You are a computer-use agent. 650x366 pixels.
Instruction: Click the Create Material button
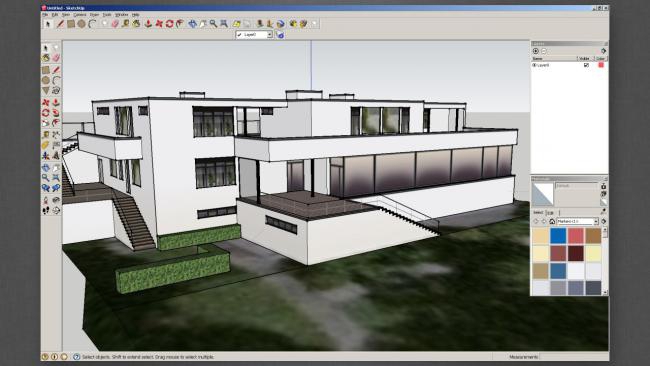(604, 194)
